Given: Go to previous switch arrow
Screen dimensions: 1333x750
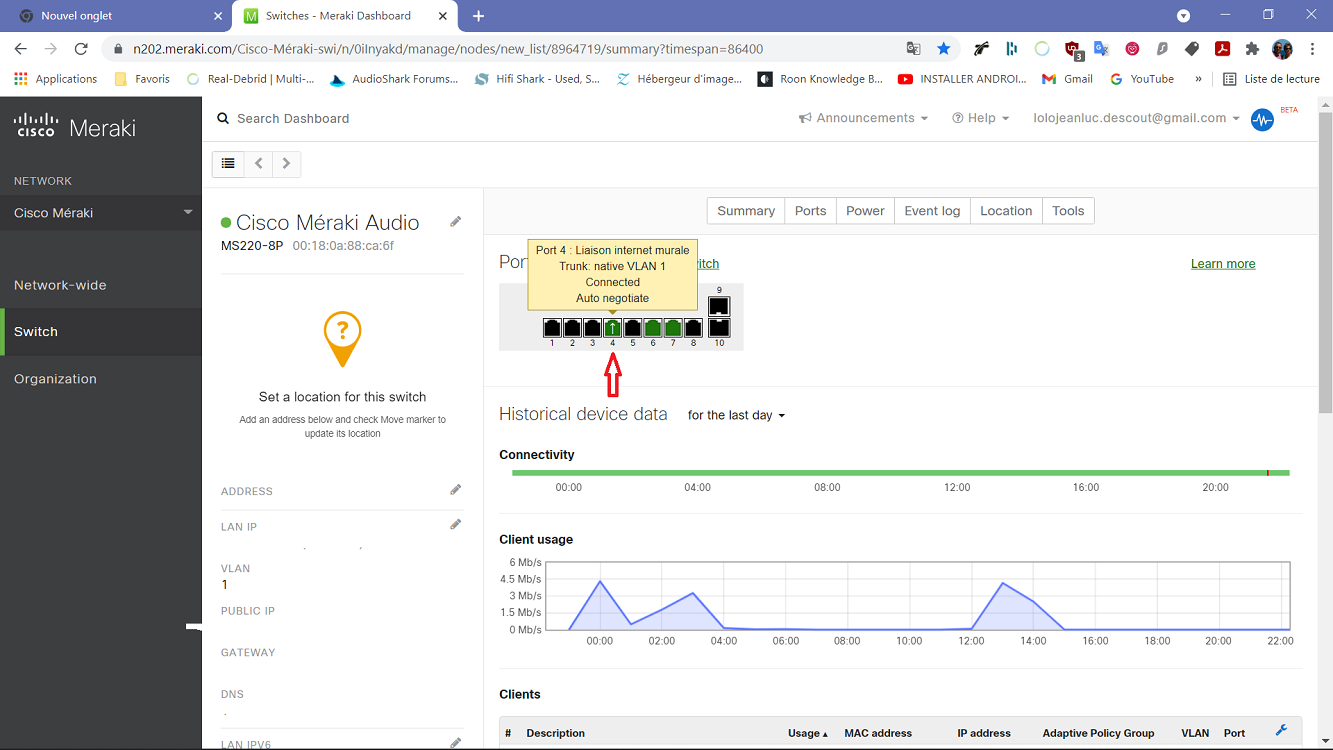Looking at the screenshot, I should pyautogui.click(x=258, y=164).
